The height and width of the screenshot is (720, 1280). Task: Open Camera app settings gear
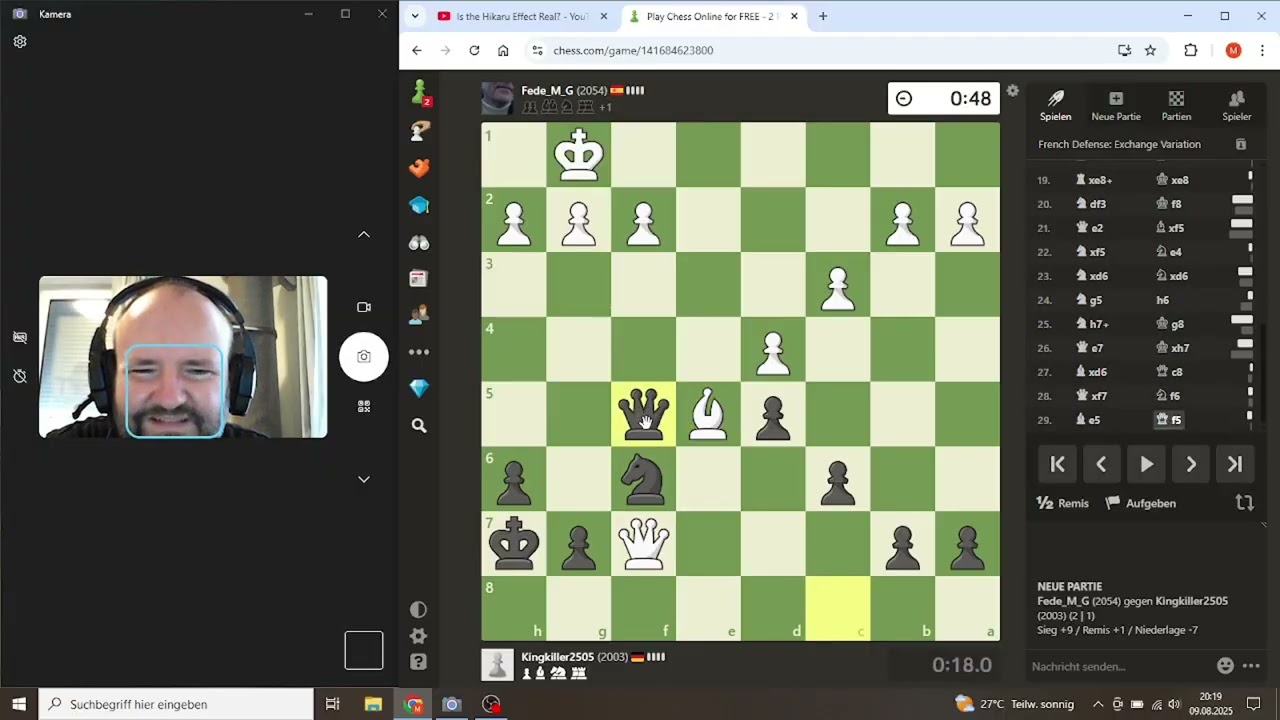pos(19,41)
